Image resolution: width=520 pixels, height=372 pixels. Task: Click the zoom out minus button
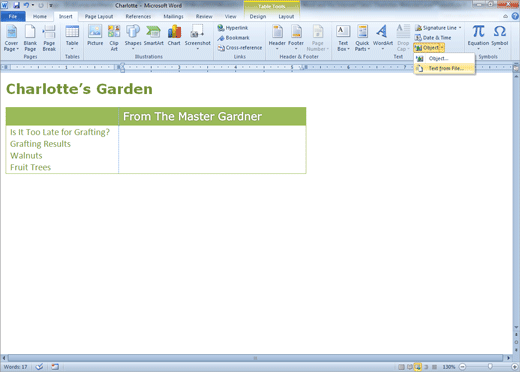[462, 367]
